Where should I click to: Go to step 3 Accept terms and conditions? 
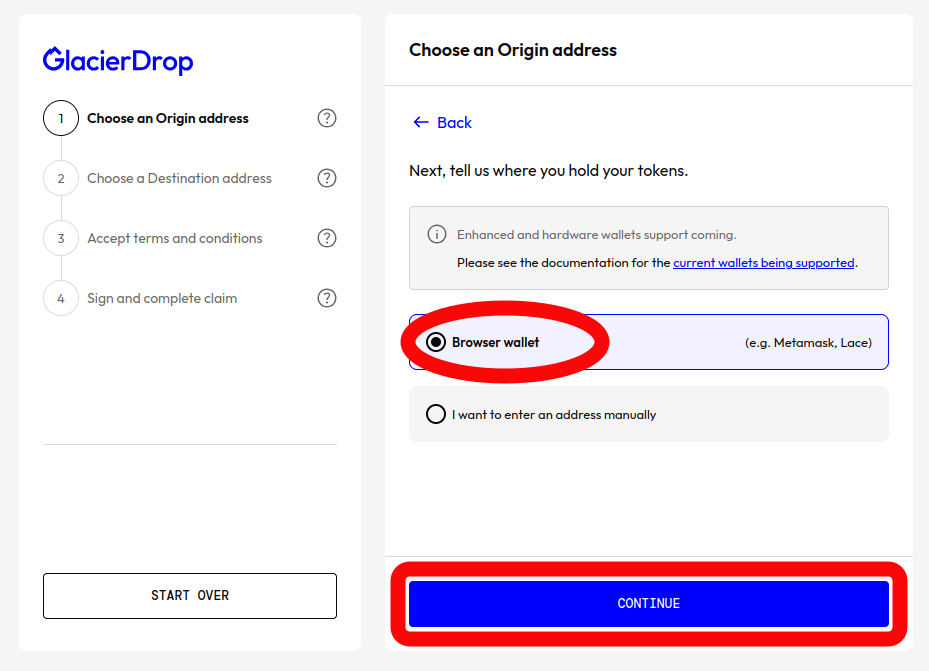pyautogui.click(x=175, y=238)
